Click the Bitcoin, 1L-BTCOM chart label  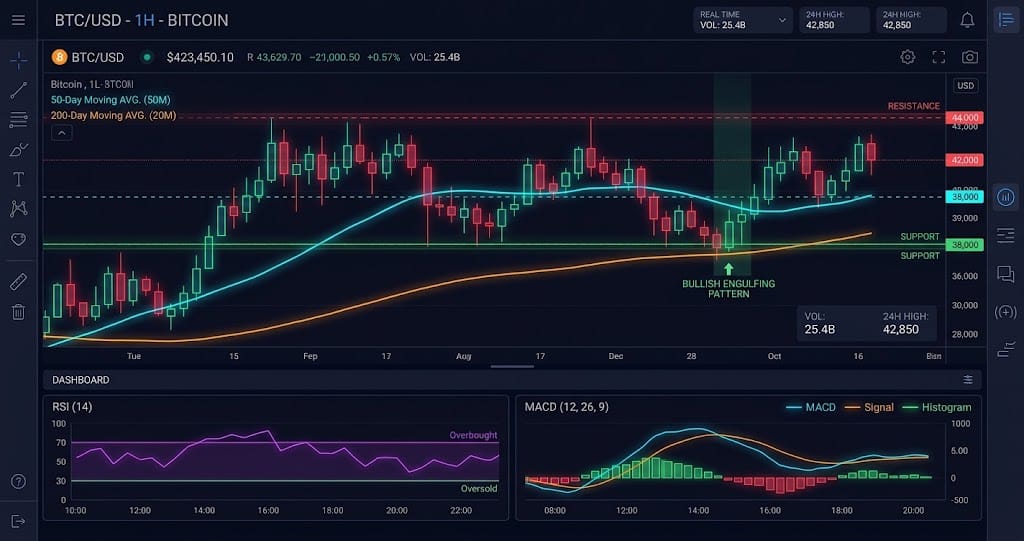click(x=92, y=84)
